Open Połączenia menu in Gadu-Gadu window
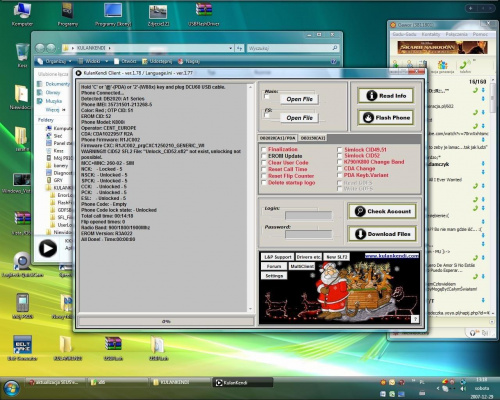 [x=457, y=34]
